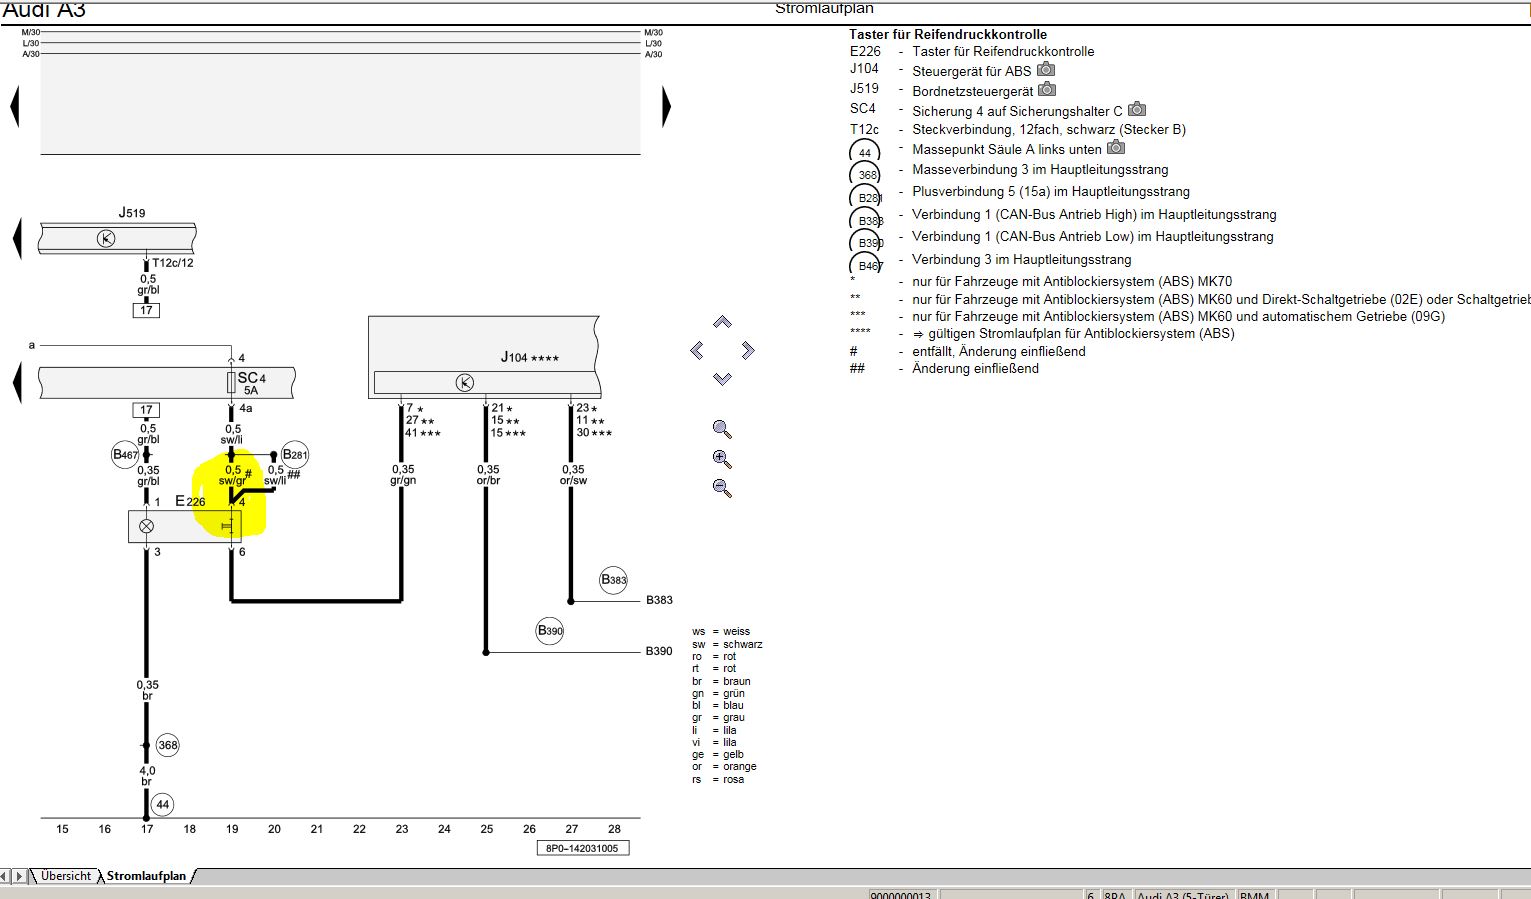Click the E226 switch label
This screenshot has width=1531, height=899.
pyautogui.click(x=190, y=501)
